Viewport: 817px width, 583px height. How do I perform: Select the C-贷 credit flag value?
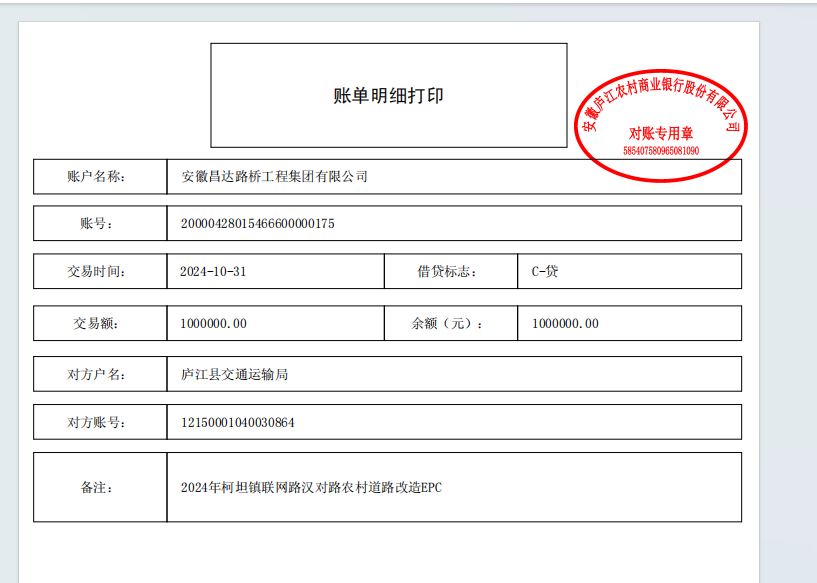[x=545, y=271]
